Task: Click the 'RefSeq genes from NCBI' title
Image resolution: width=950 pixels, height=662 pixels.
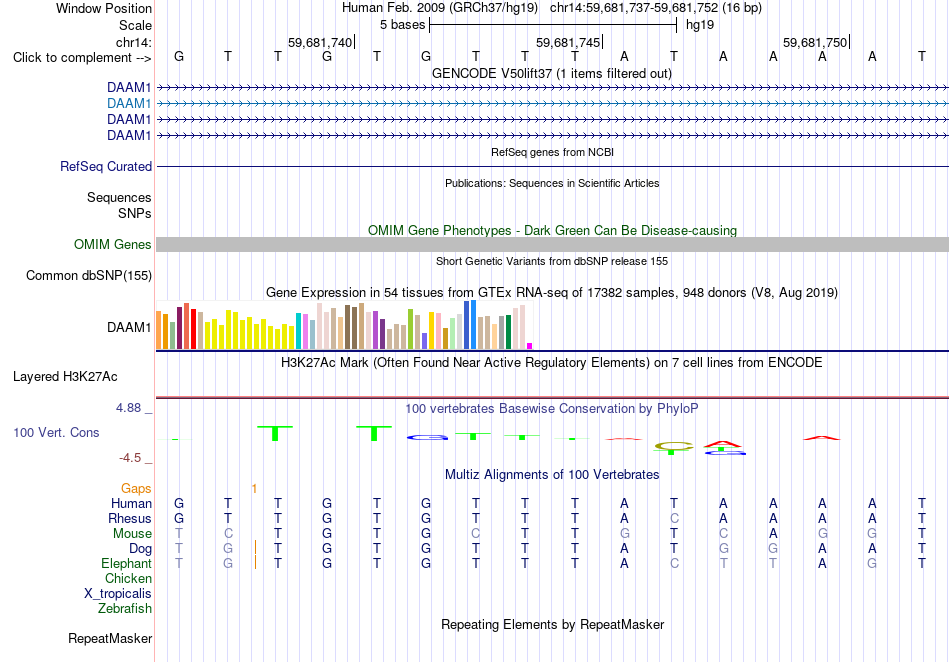Action: (553, 152)
